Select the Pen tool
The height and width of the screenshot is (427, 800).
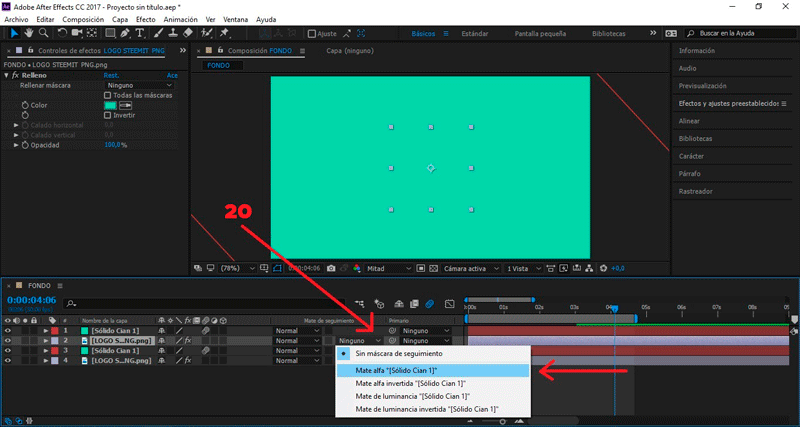[x=125, y=33]
